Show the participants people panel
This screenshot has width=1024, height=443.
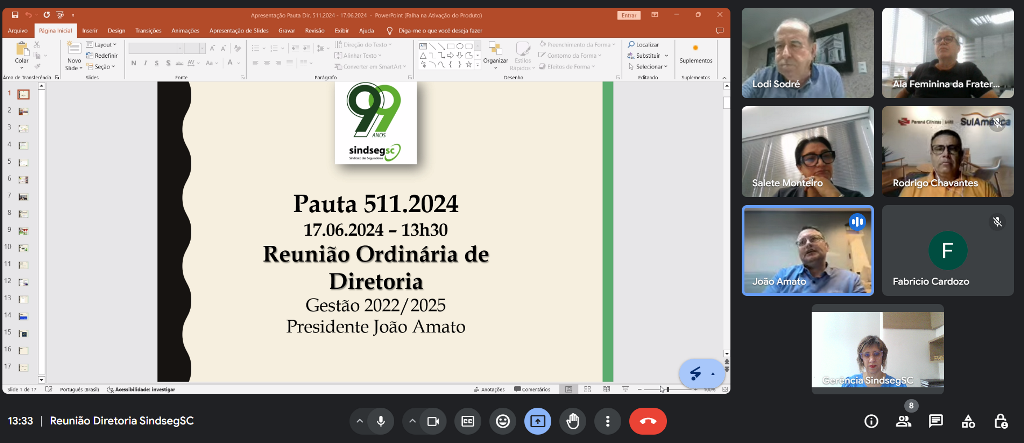click(x=903, y=421)
